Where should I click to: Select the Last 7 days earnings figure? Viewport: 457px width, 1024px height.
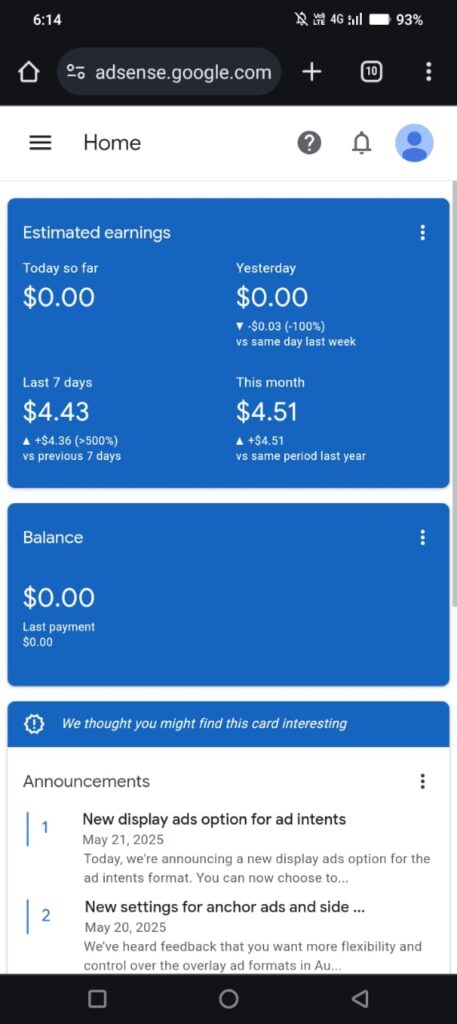tap(56, 412)
